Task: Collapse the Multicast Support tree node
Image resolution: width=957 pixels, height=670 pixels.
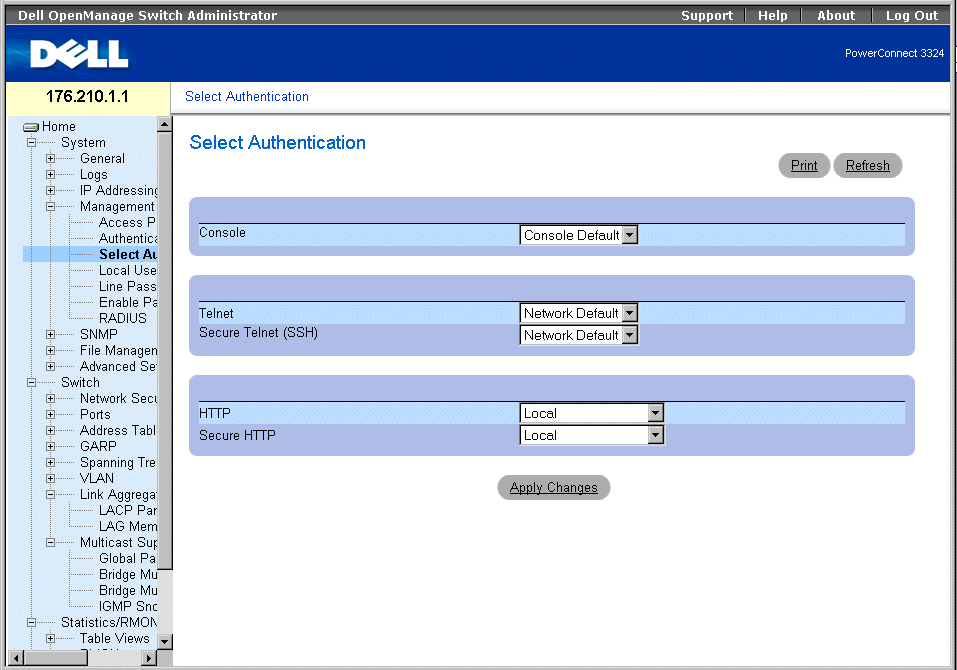Action: pos(50,542)
